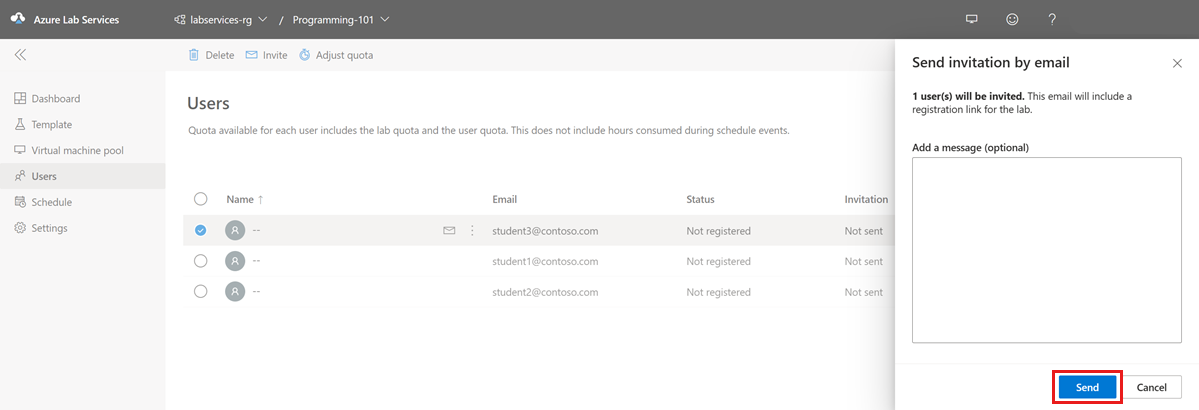Click the feedback smiley face icon
The height and width of the screenshot is (410, 1199).
coord(1012,19)
